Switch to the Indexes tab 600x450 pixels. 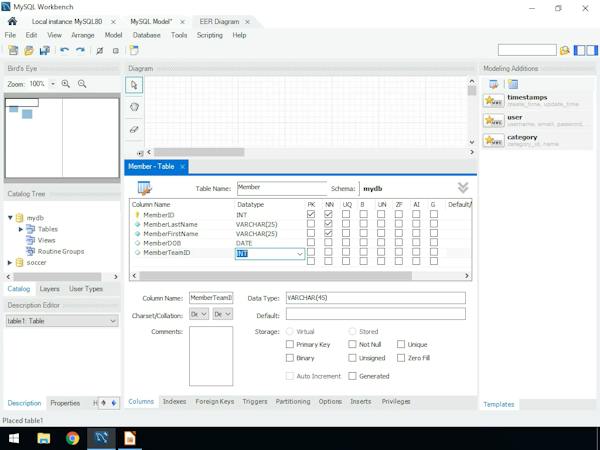(x=174, y=401)
